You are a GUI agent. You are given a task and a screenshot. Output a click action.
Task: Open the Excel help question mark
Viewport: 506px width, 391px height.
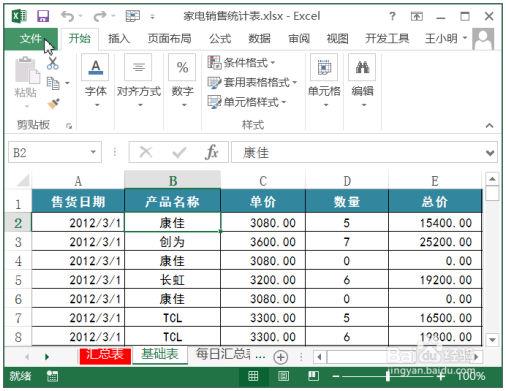pos(392,16)
